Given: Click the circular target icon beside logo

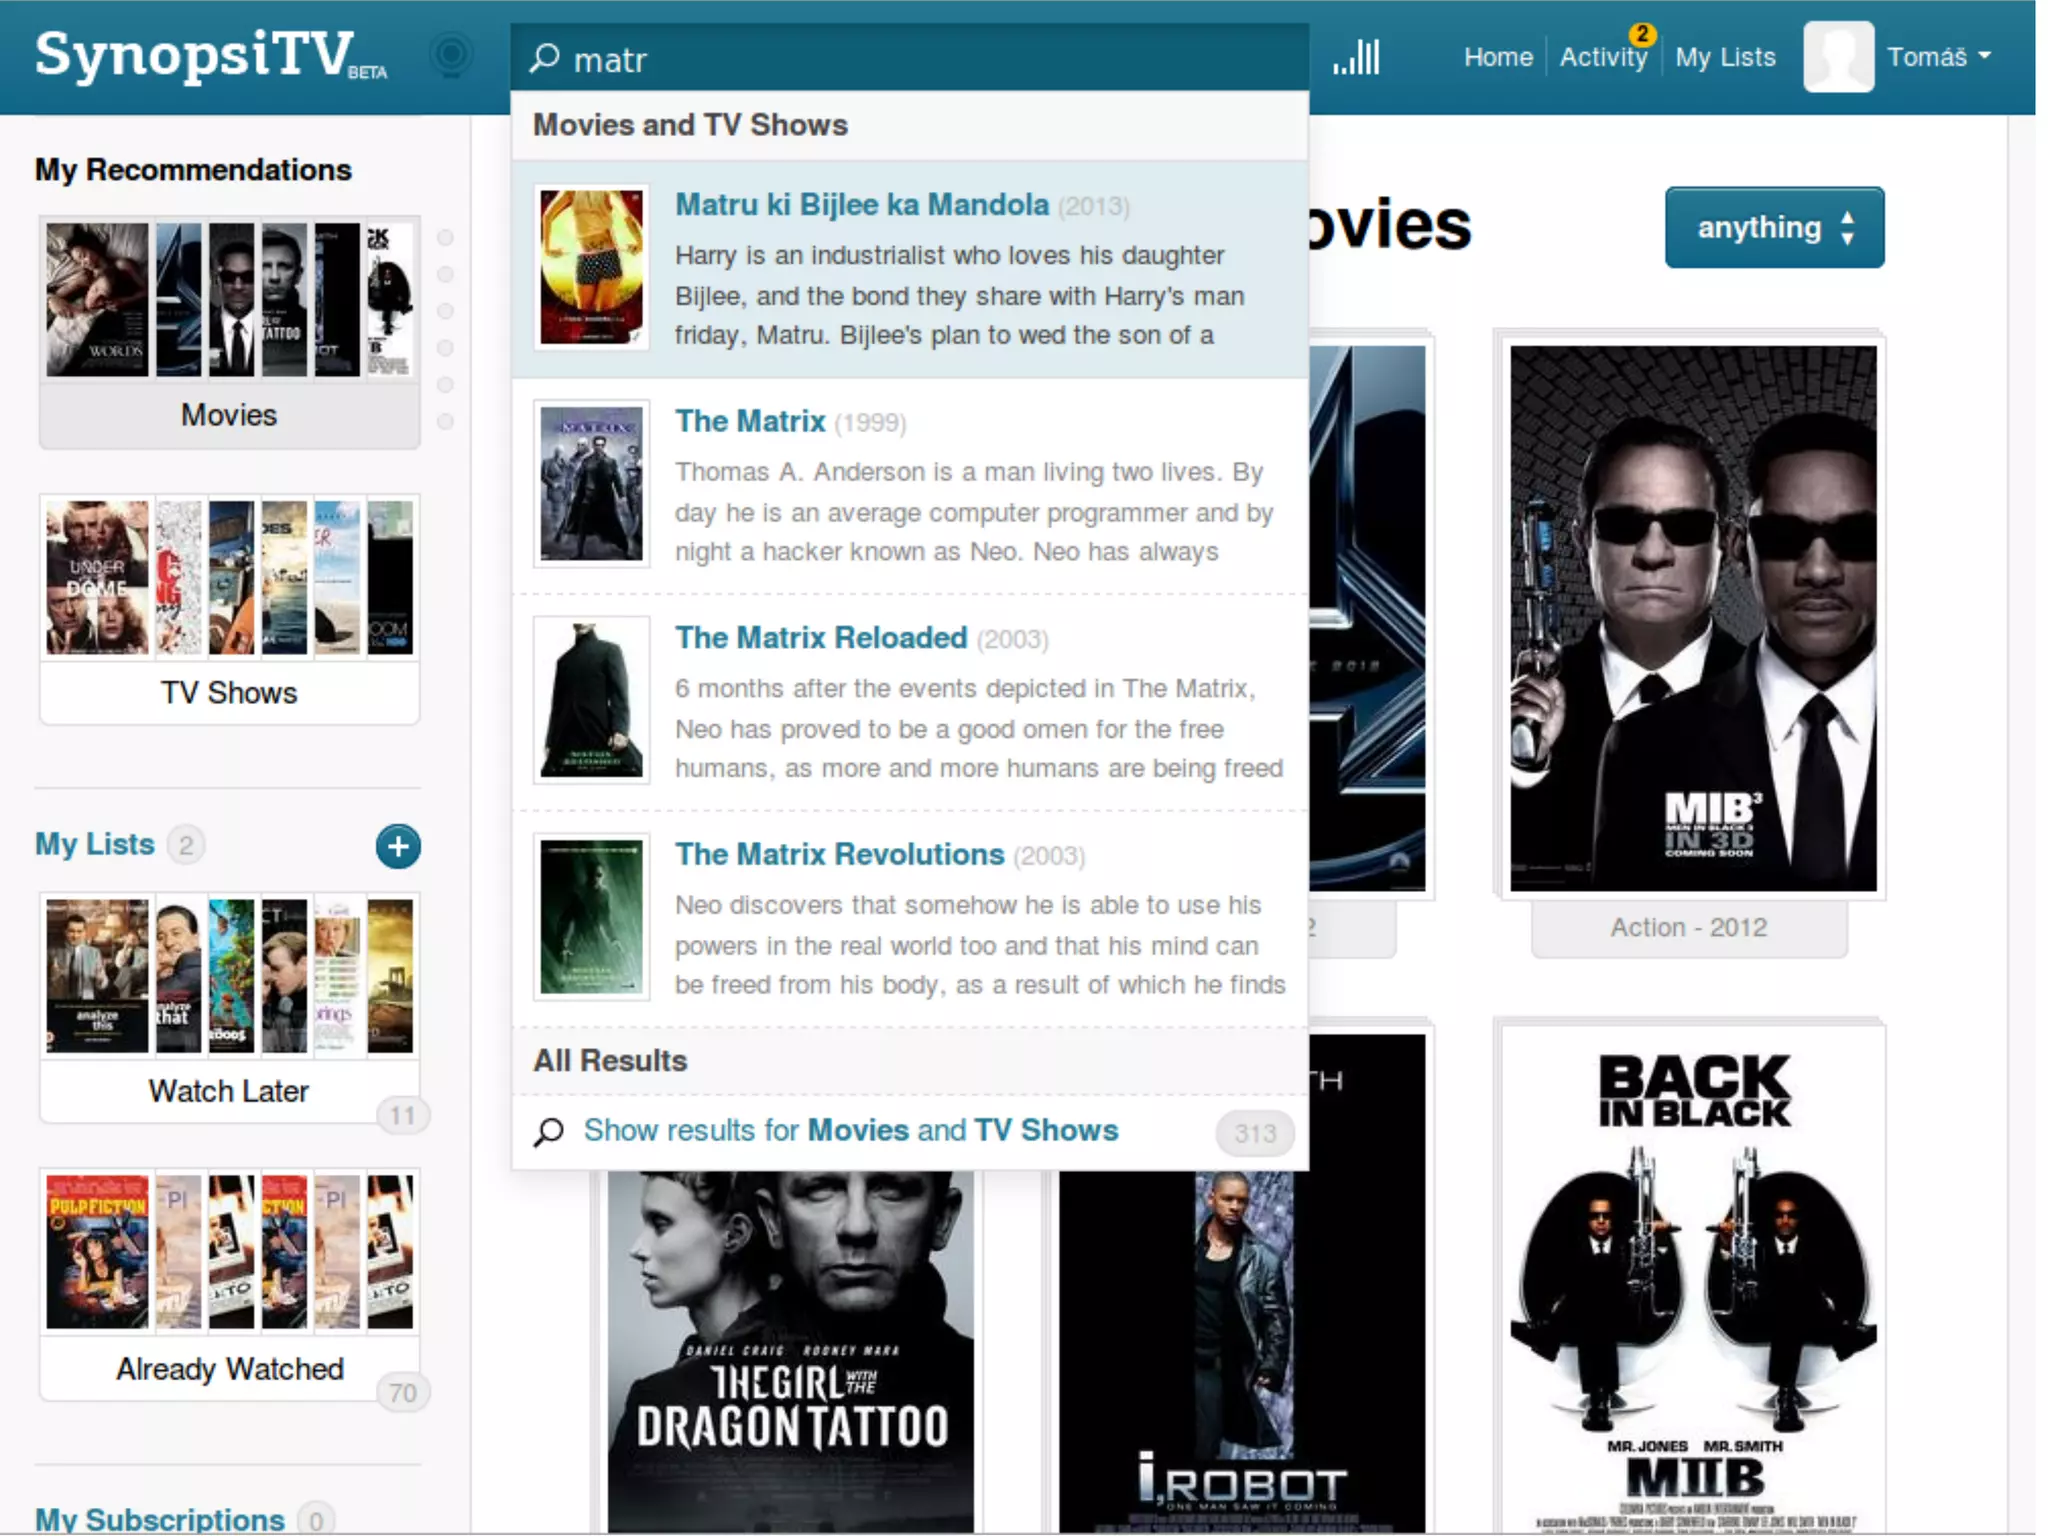Looking at the screenshot, I should pyautogui.click(x=451, y=55).
